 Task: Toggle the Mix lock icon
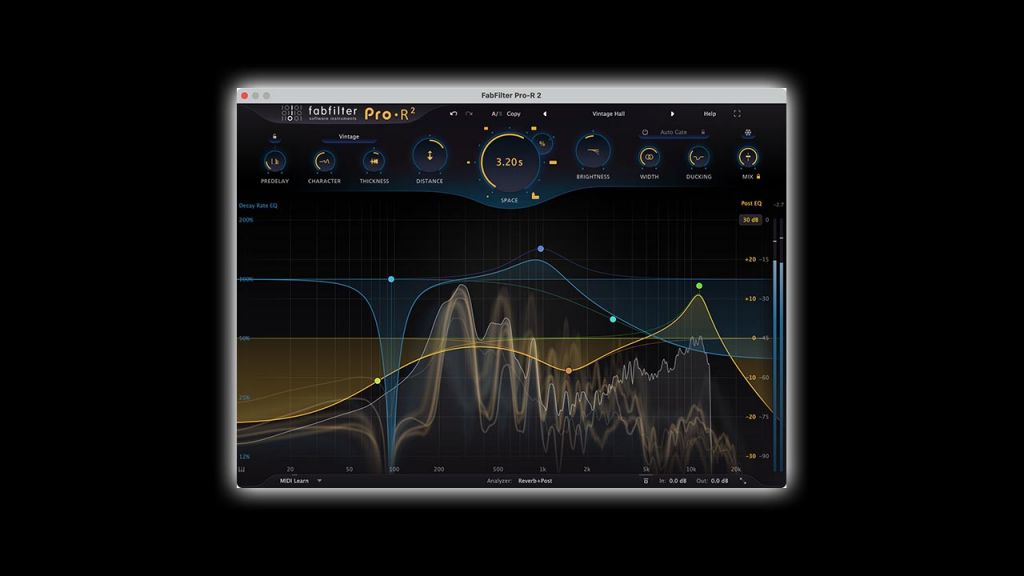click(x=758, y=176)
